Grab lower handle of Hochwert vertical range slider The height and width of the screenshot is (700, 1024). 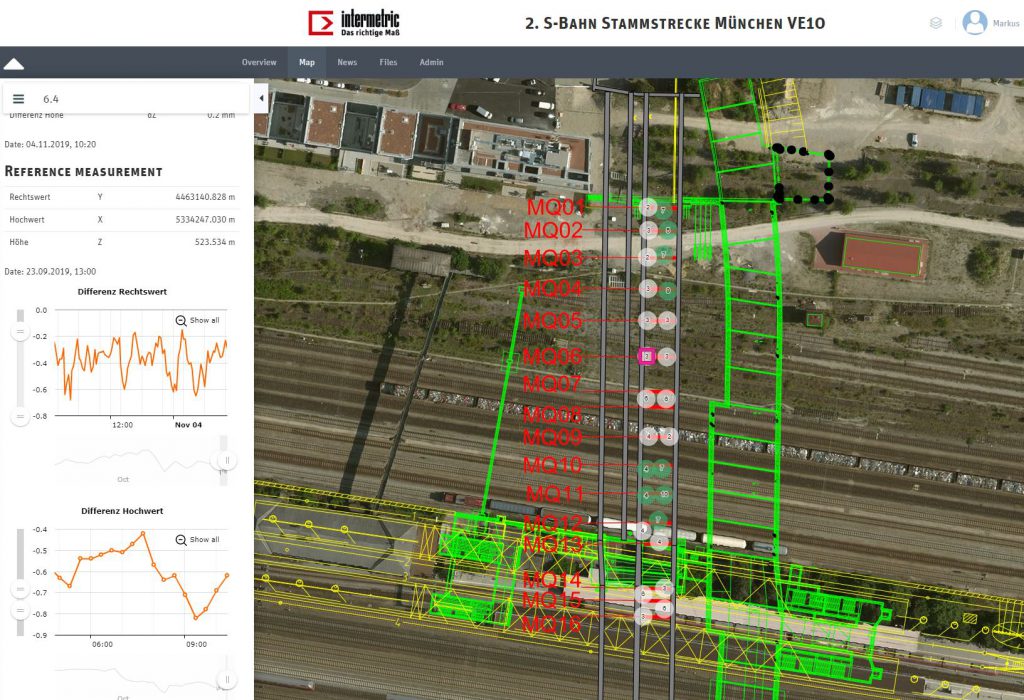[x=20, y=611]
